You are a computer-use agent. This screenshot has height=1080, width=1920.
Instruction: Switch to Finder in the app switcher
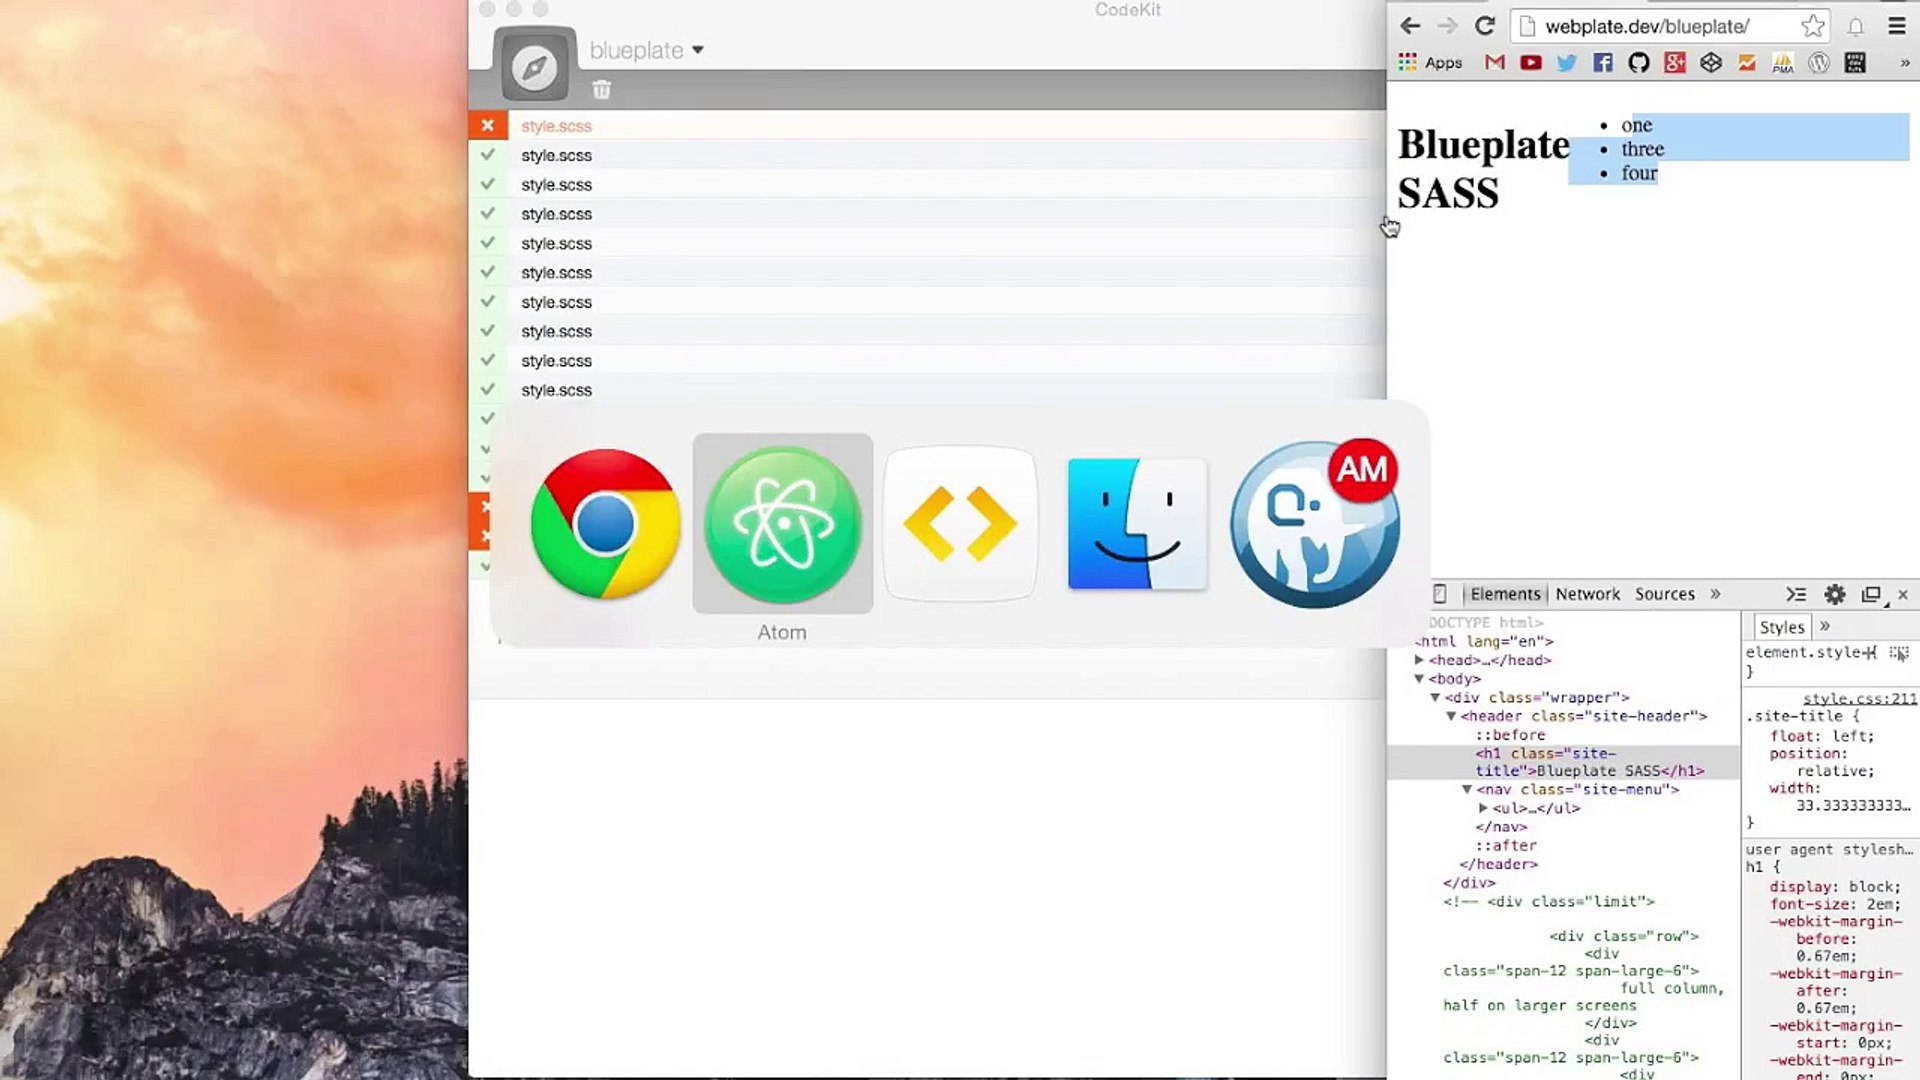[x=1137, y=523]
